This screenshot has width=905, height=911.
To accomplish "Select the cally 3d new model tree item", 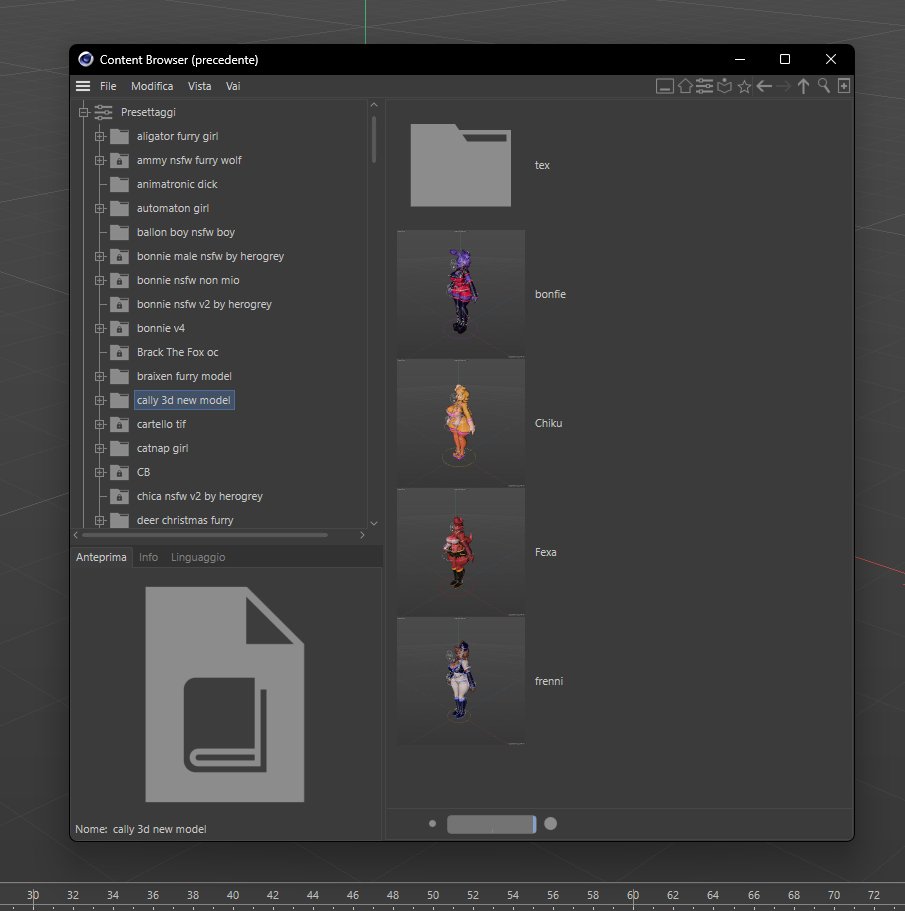I will tap(184, 400).
